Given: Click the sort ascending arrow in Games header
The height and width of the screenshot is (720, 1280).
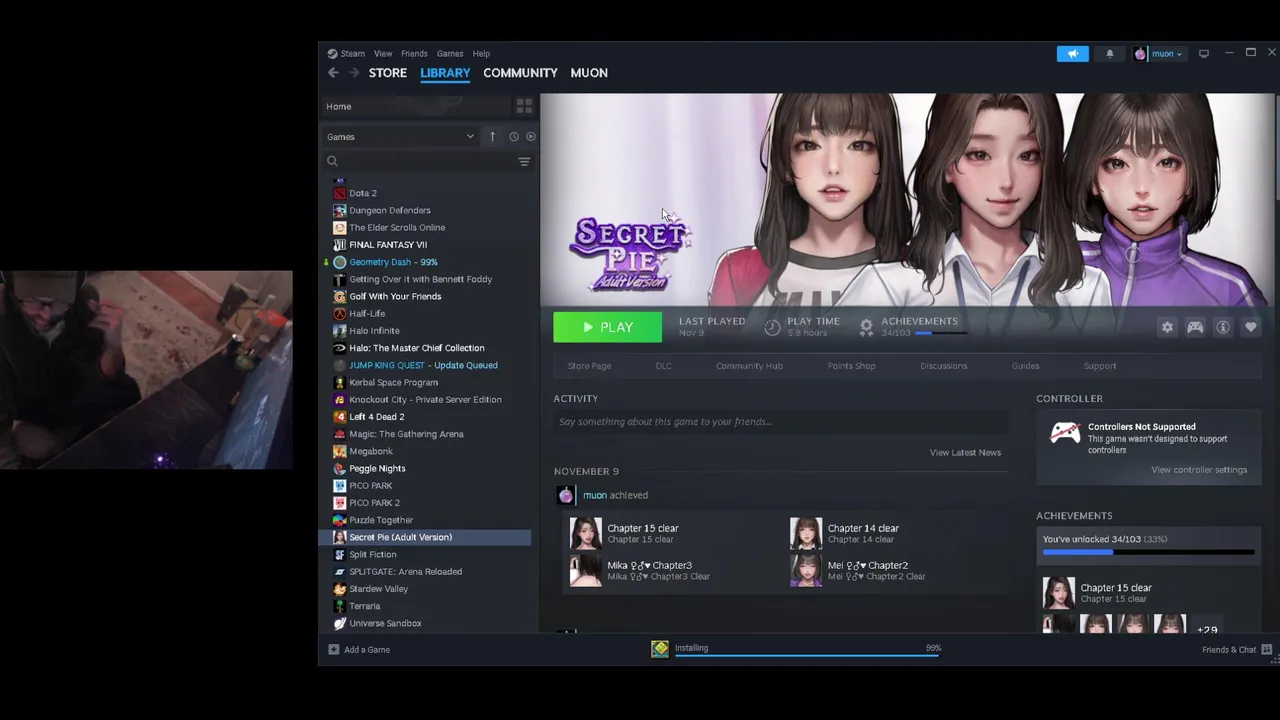Looking at the screenshot, I should 492,137.
